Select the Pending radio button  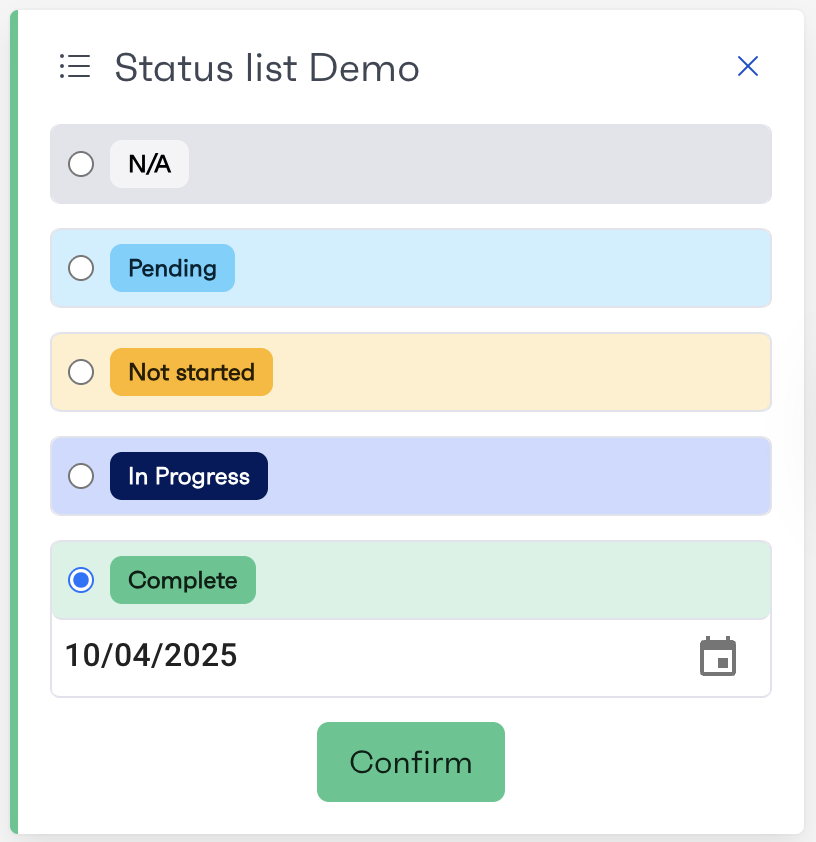[x=81, y=268]
